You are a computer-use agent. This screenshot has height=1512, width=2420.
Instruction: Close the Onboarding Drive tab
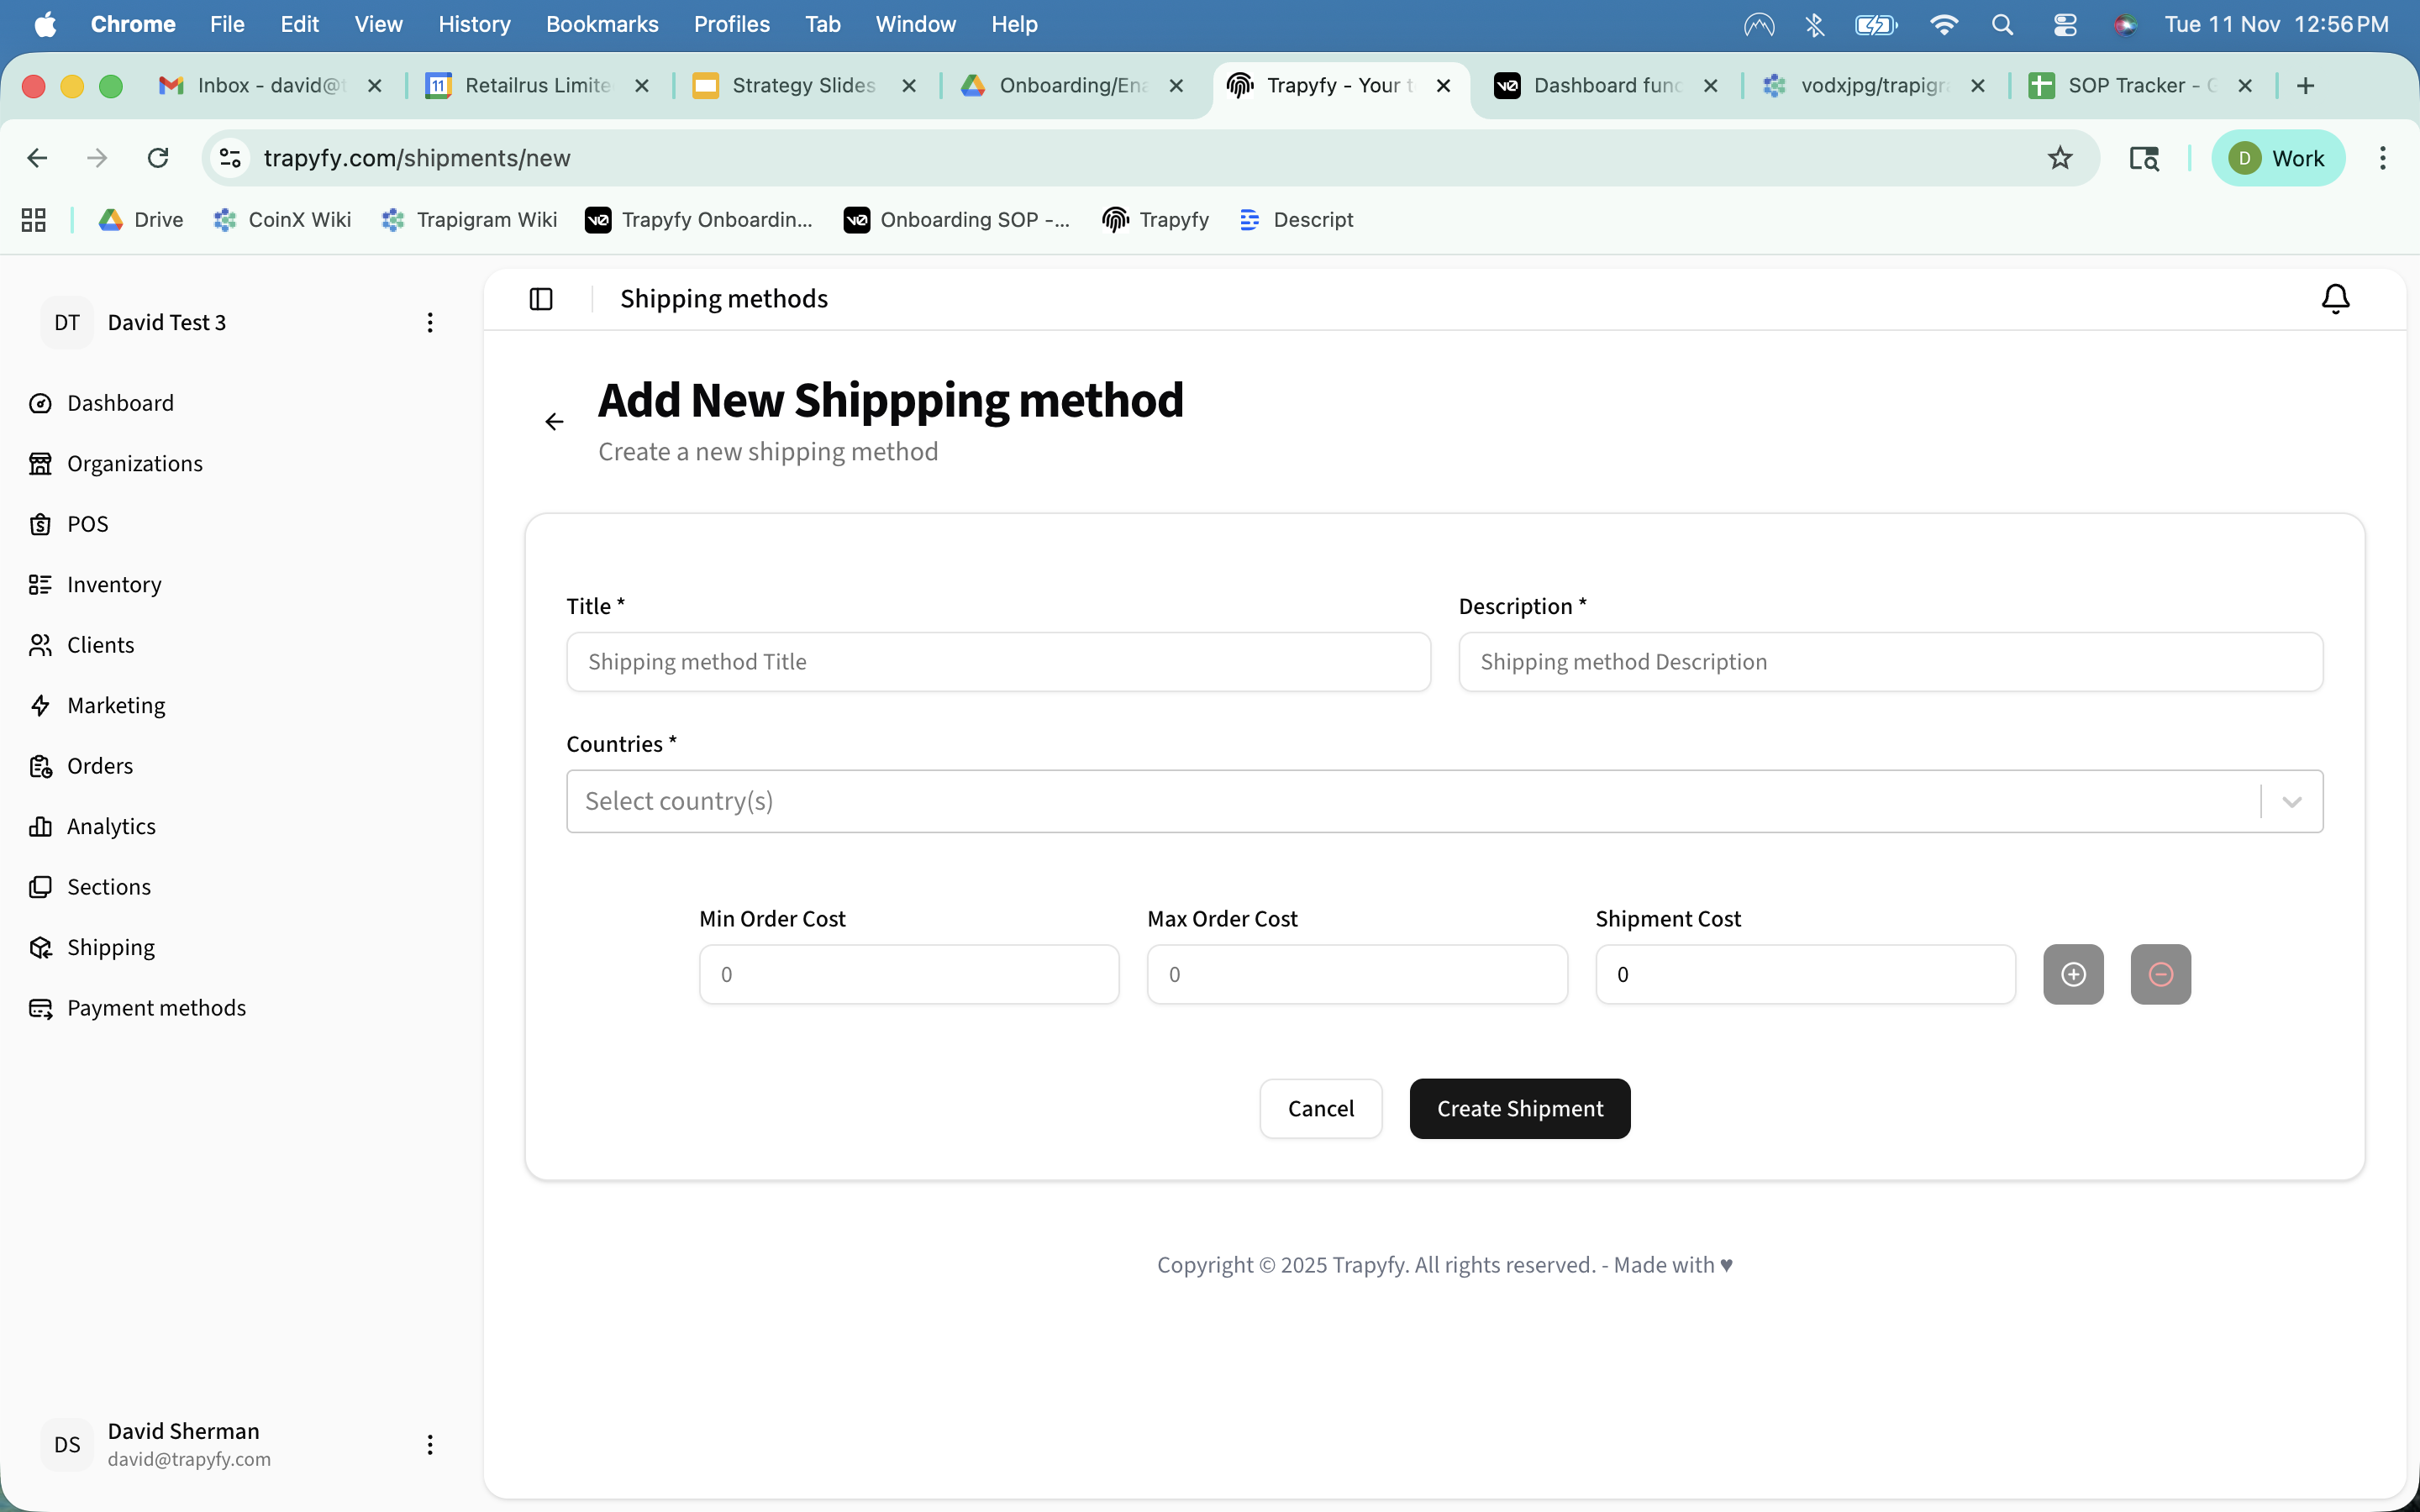coord(1176,86)
